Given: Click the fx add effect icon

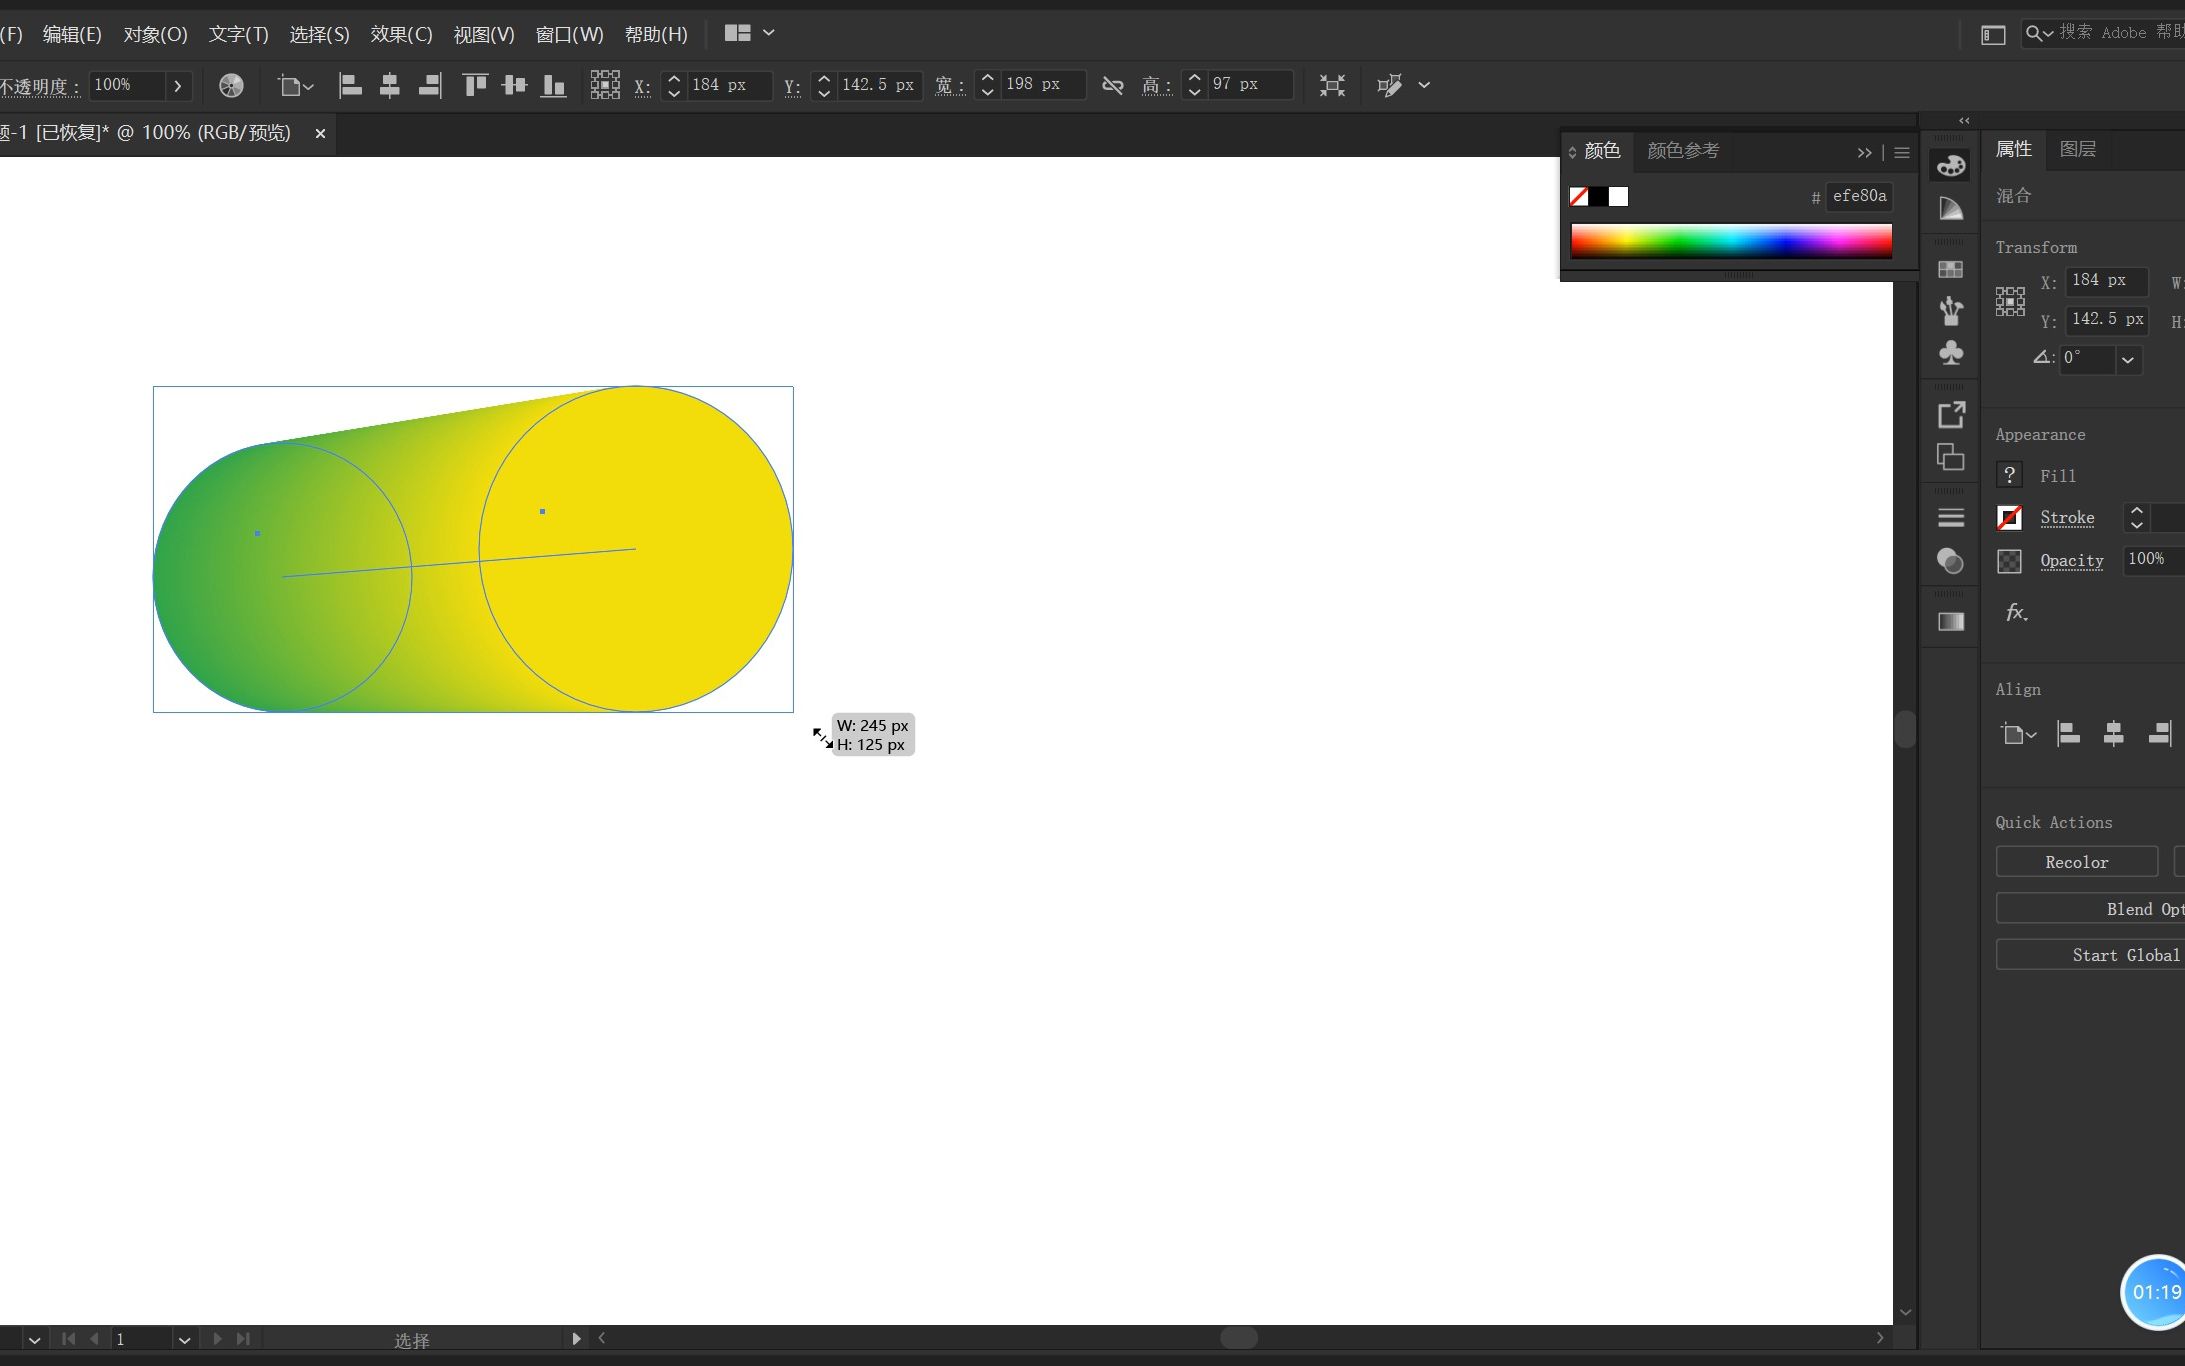Looking at the screenshot, I should tap(2016, 613).
